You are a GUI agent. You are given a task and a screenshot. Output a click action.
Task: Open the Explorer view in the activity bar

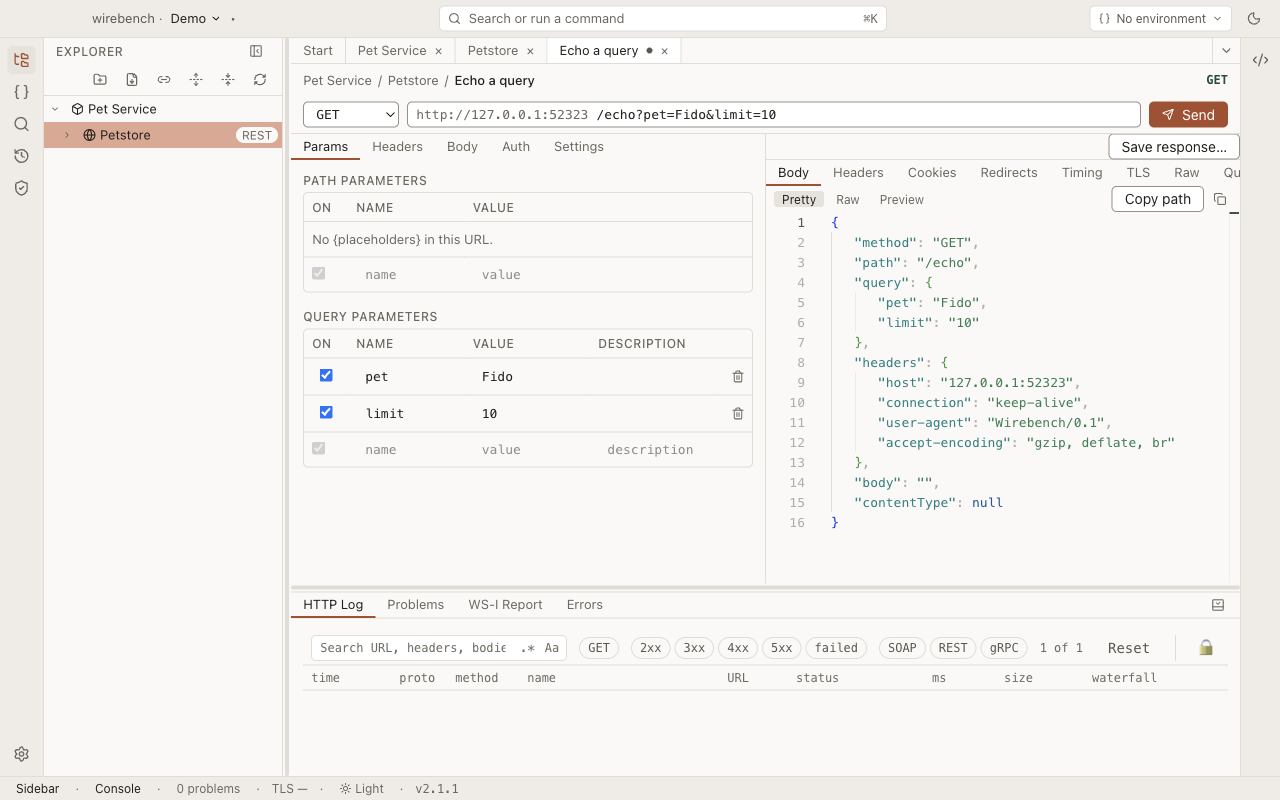coord(21,60)
